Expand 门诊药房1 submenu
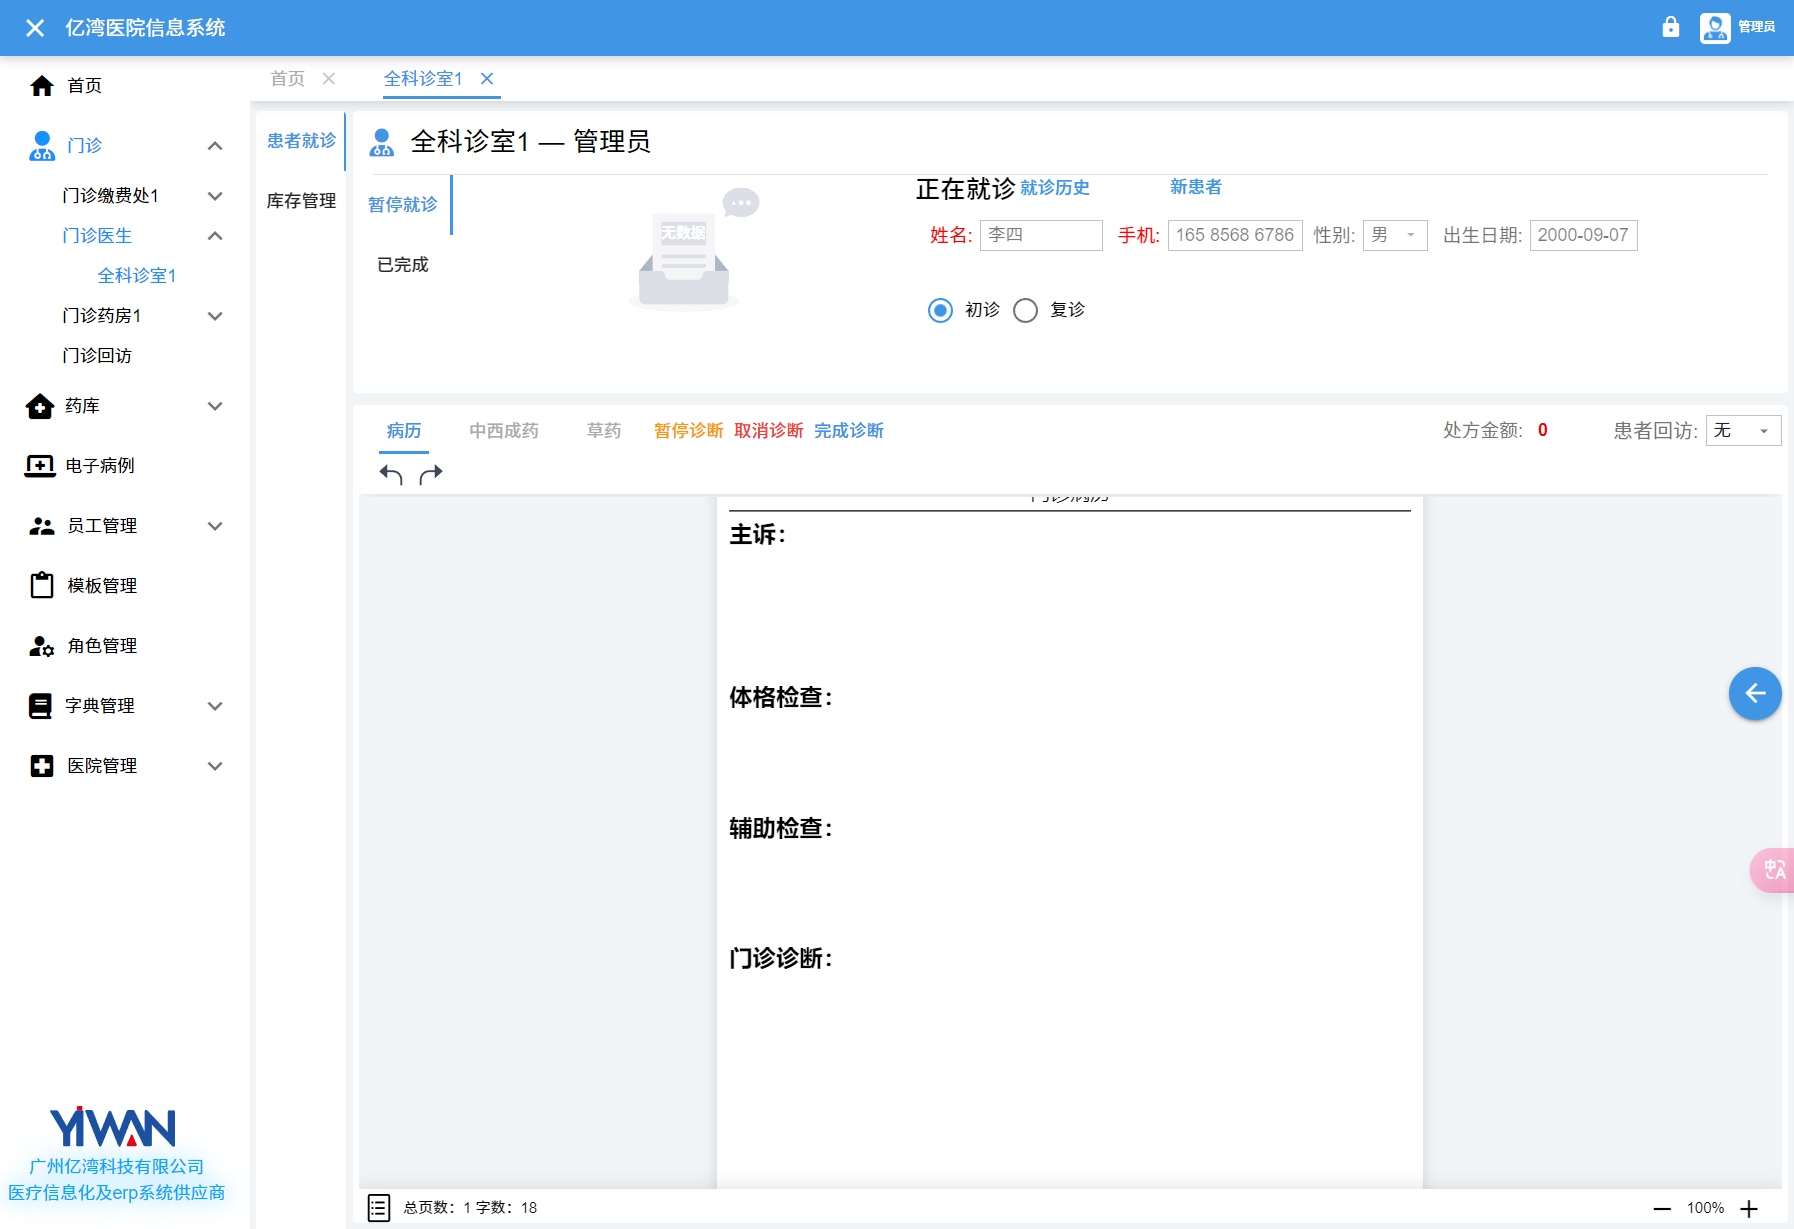The image size is (1794, 1229). pyautogui.click(x=215, y=316)
